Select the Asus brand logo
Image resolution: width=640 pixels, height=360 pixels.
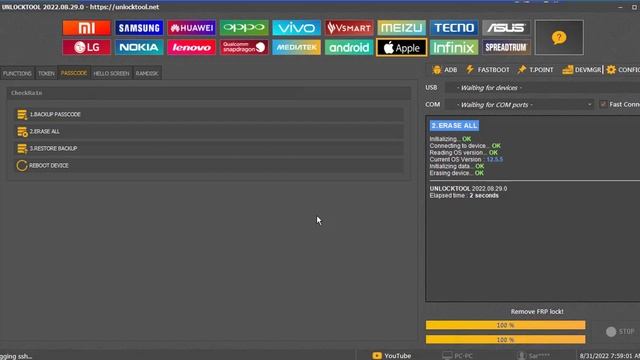[507, 28]
